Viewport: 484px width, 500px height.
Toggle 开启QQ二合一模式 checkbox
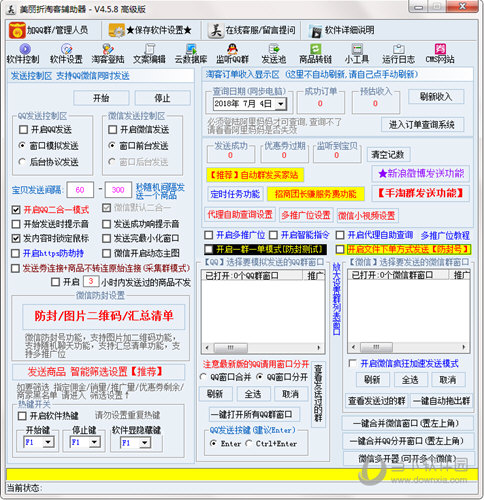[x=16, y=210]
